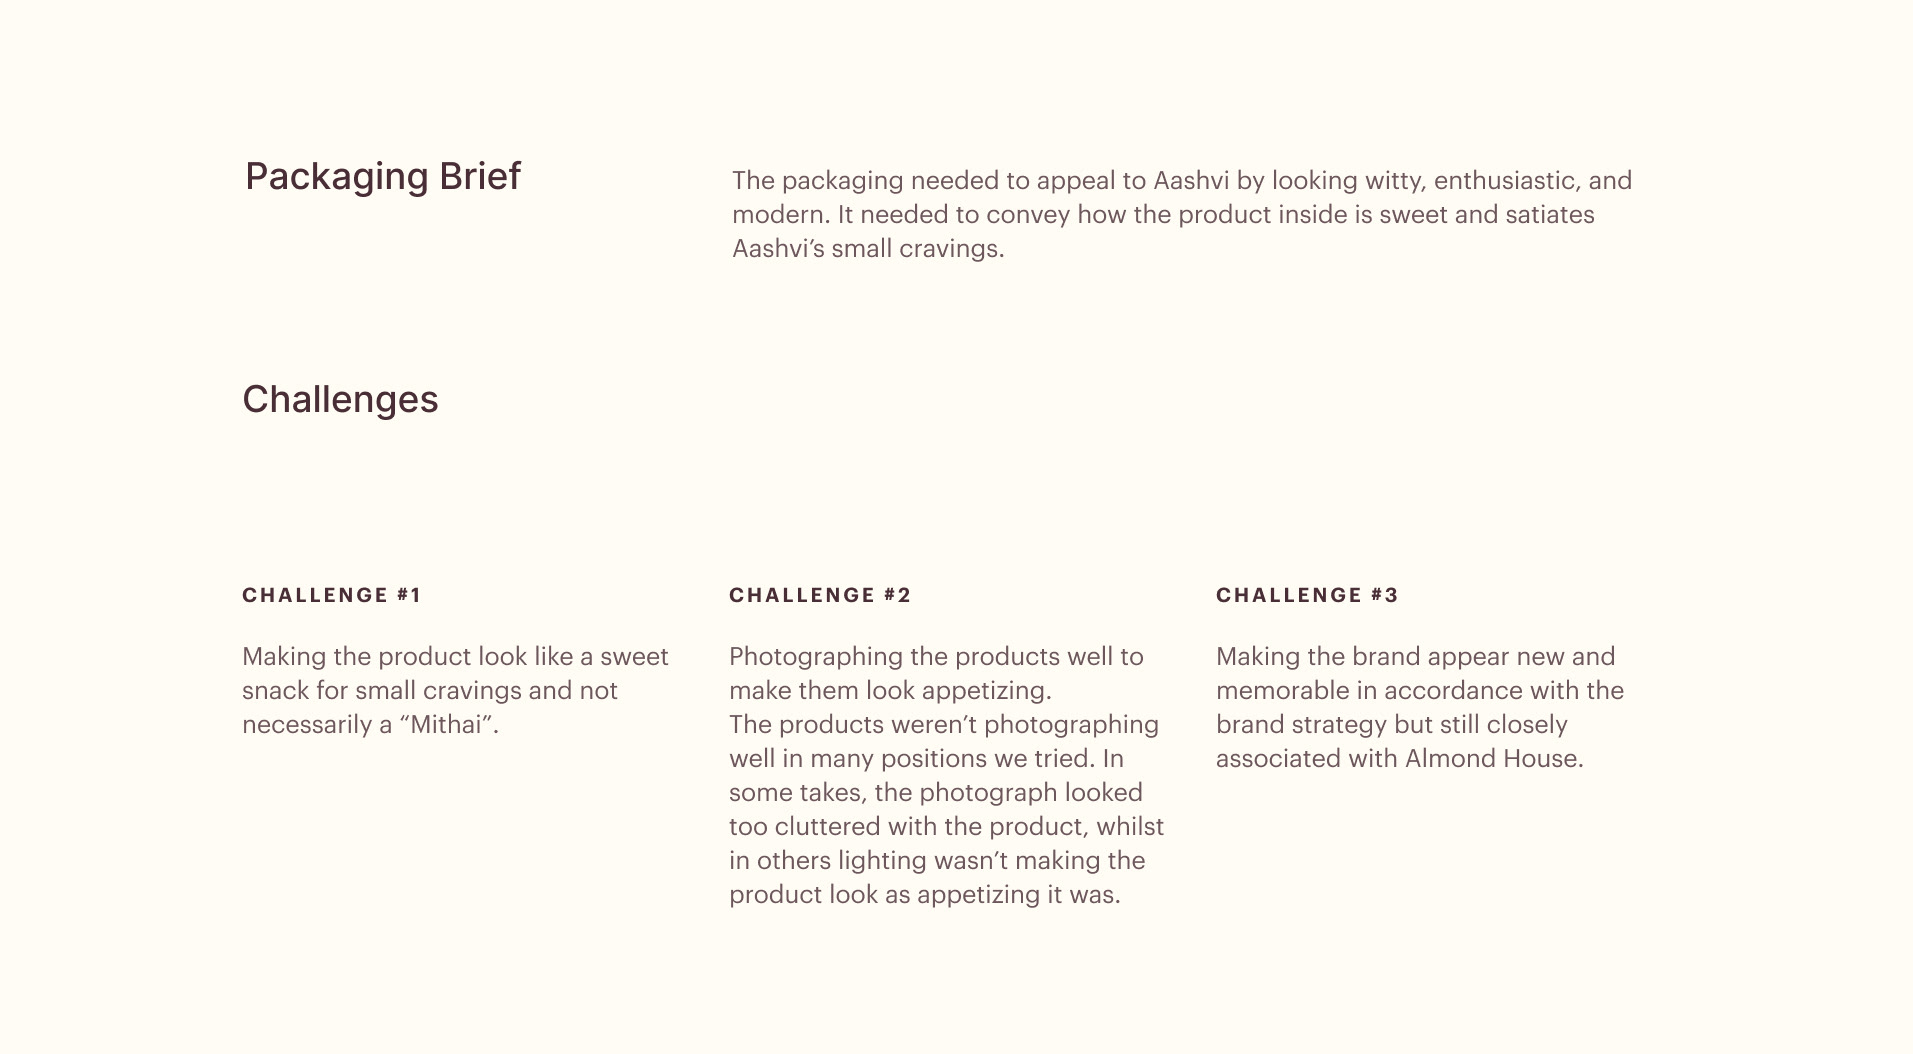Click the challenge three description paragraph
Screen dimensions: 1913x1054
pos(1420,708)
